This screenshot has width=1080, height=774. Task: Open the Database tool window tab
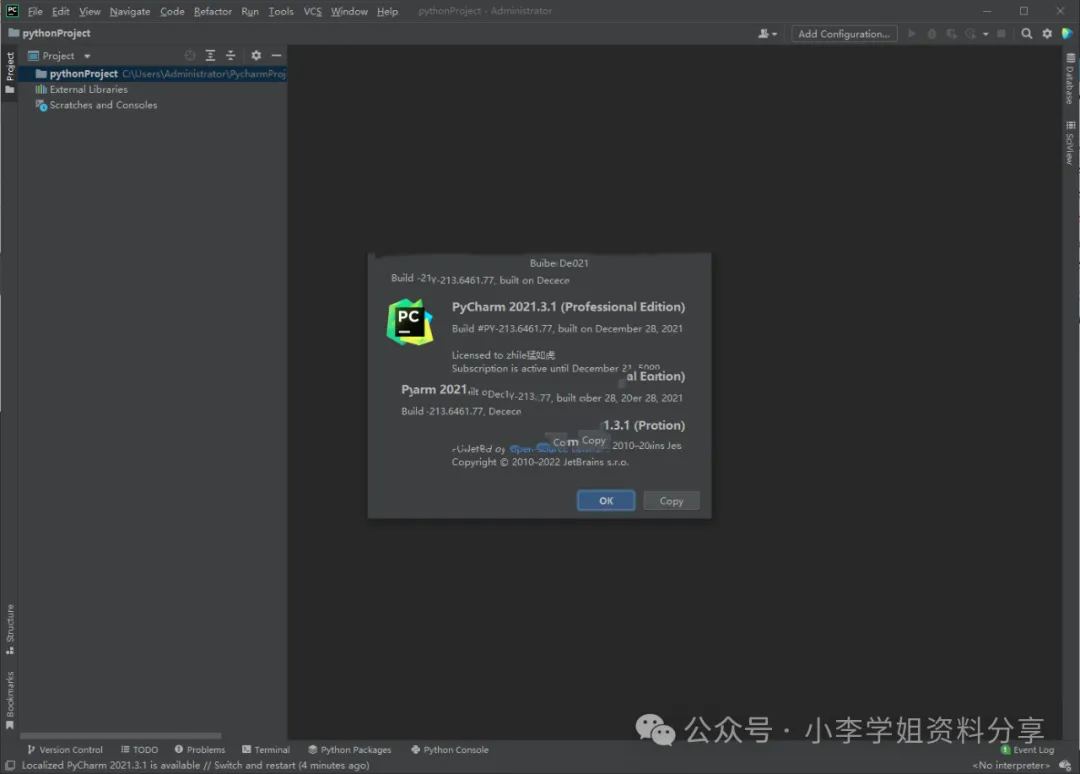point(1070,79)
